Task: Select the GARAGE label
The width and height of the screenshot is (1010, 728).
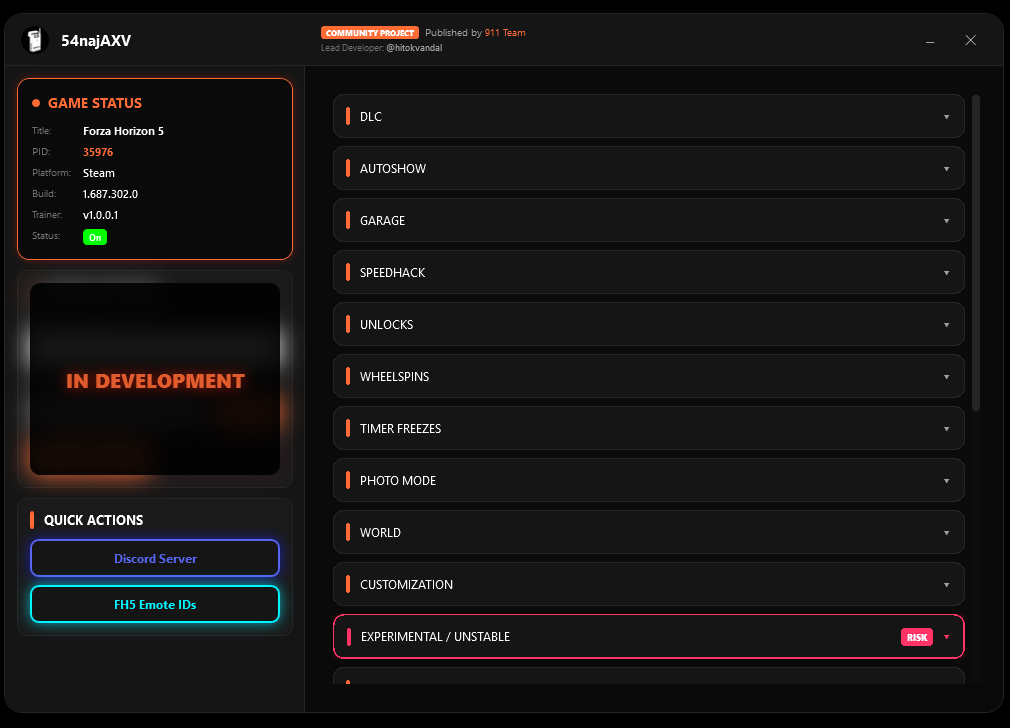Action: click(383, 221)
